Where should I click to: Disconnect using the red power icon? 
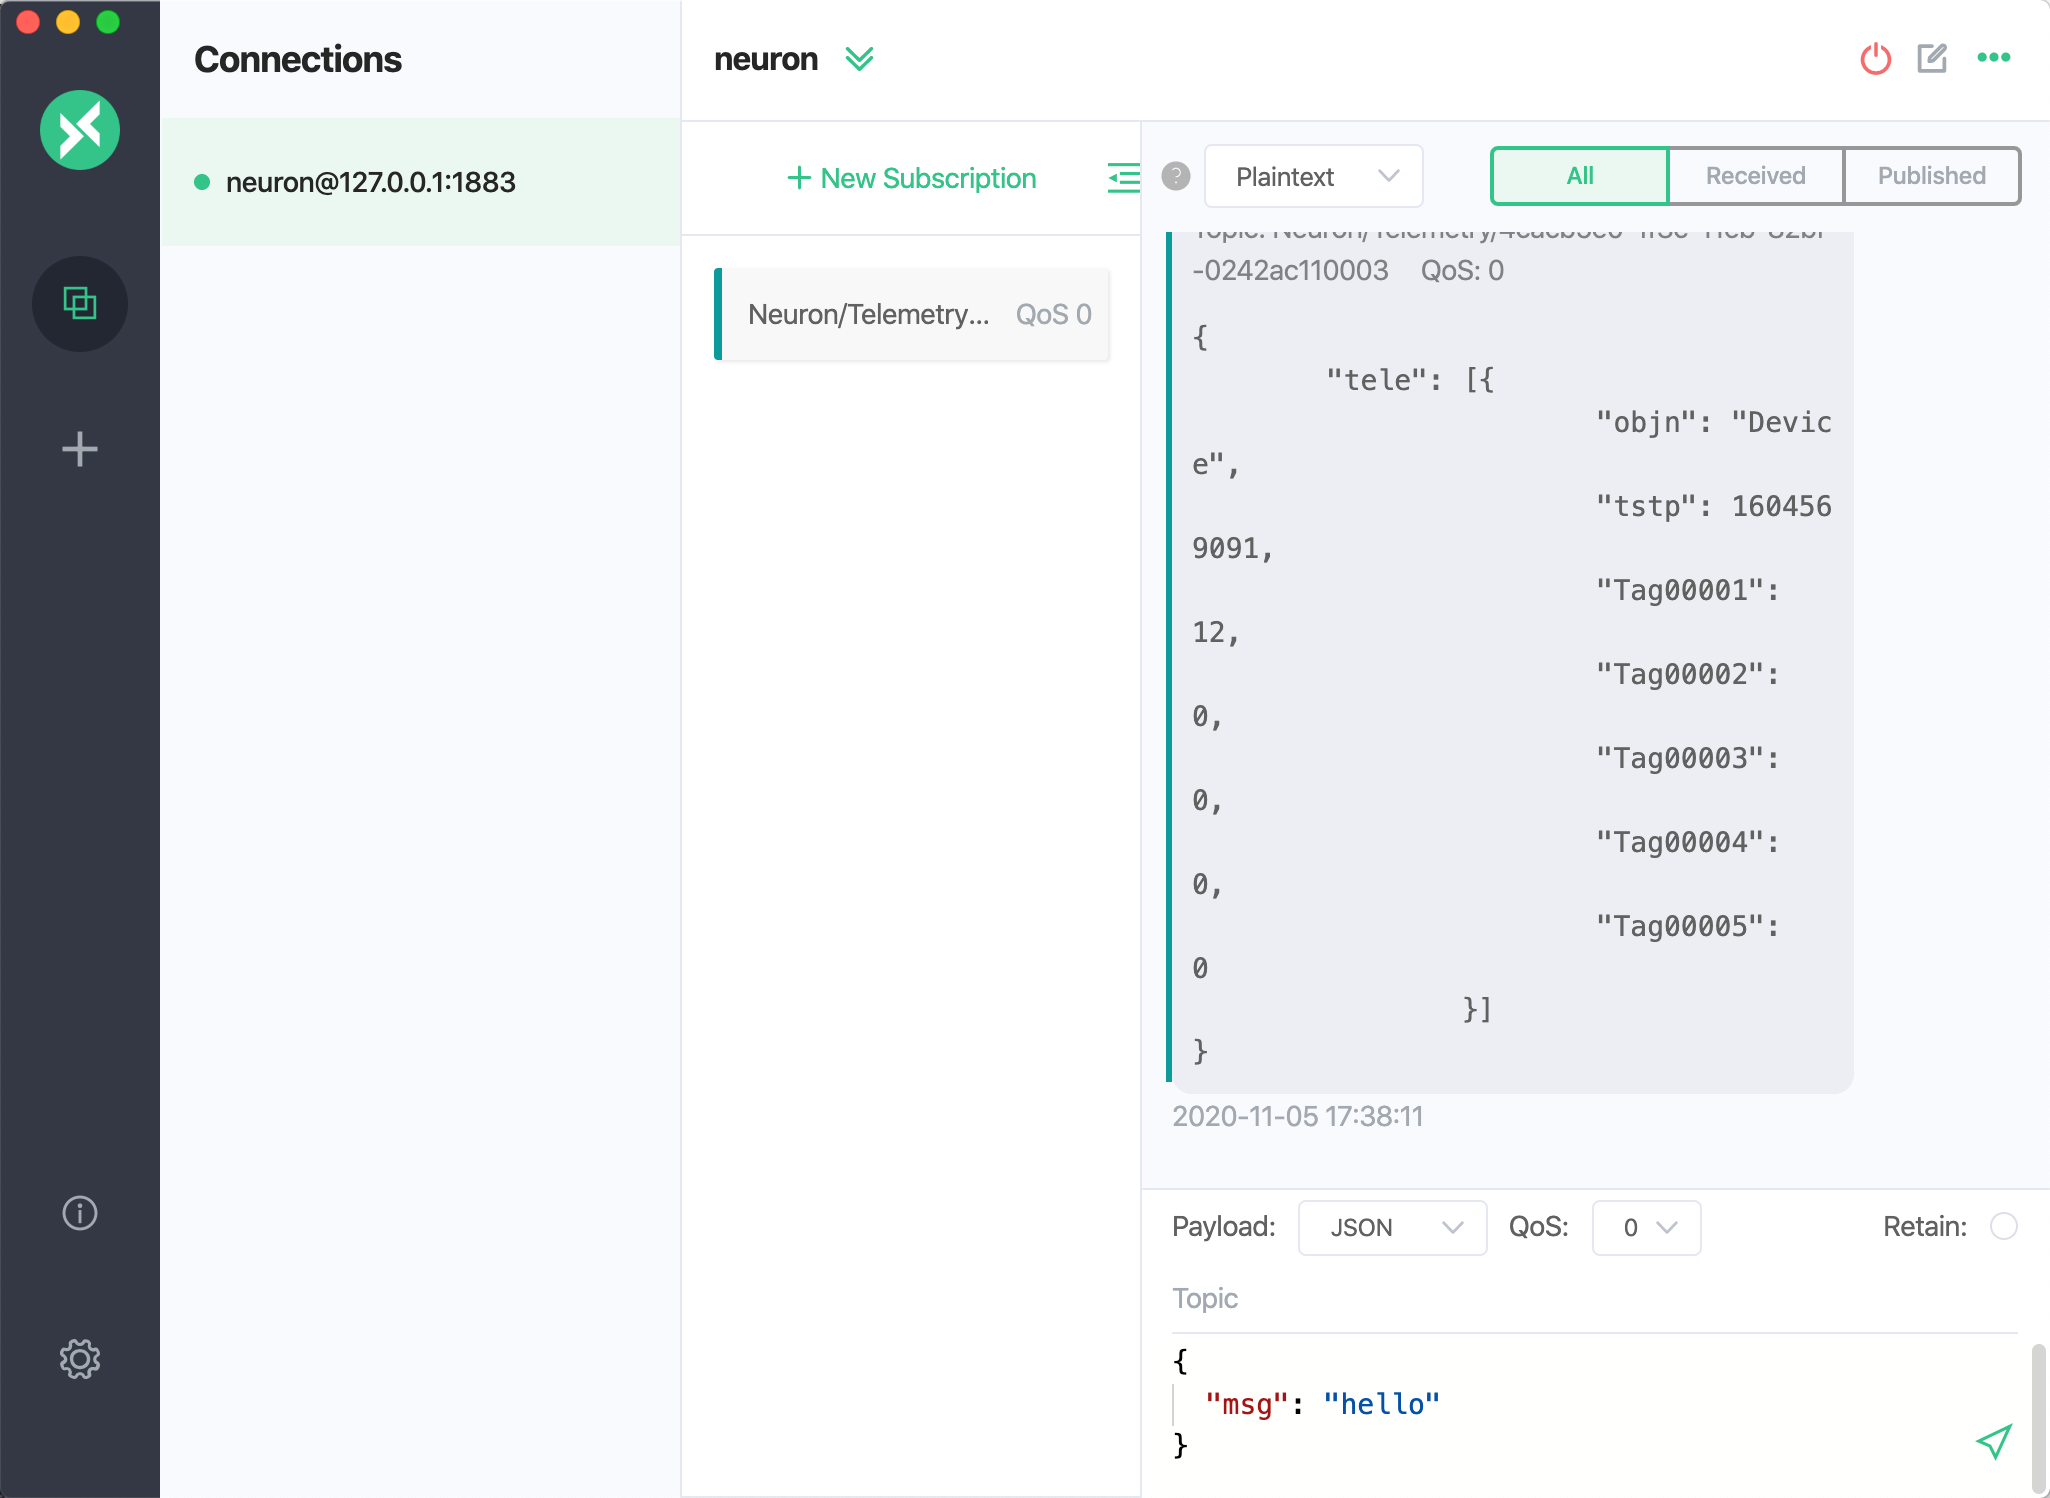click(x=1876, y=59)
